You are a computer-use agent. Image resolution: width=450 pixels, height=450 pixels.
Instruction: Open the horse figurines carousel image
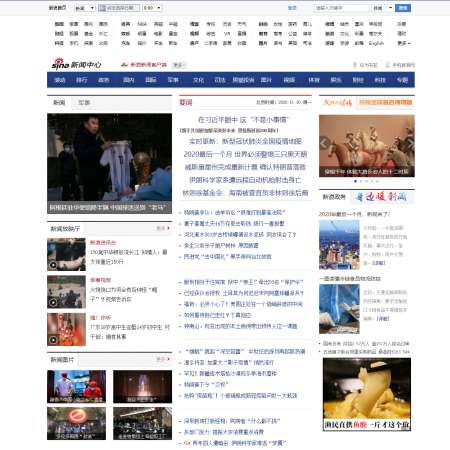pyautogui.click(x=367, y=146)
